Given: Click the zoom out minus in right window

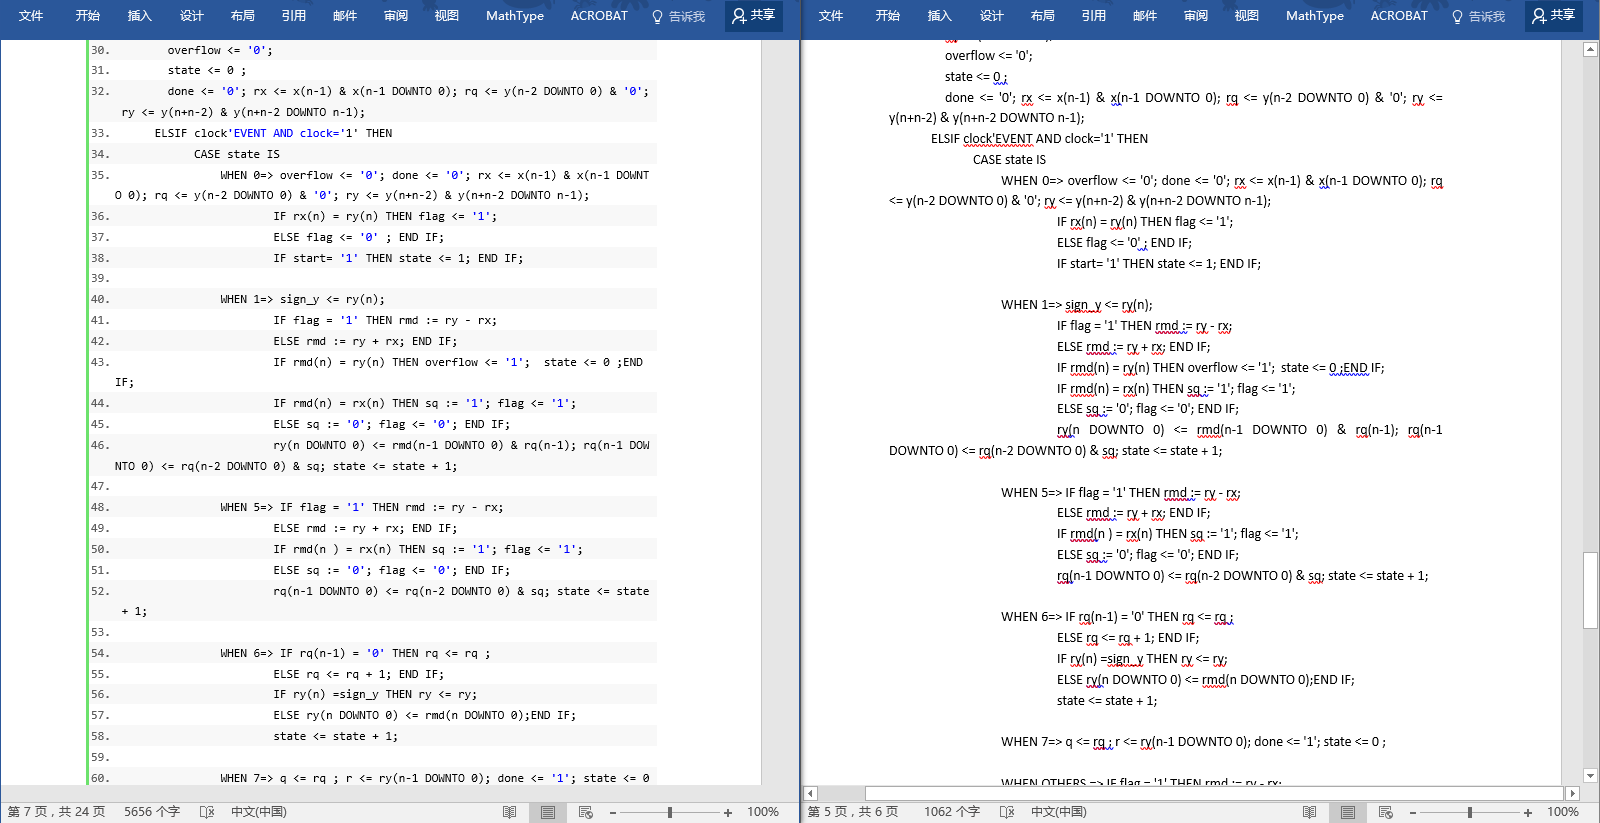Looking at the screenshot, I should (x=1413, y=813).
